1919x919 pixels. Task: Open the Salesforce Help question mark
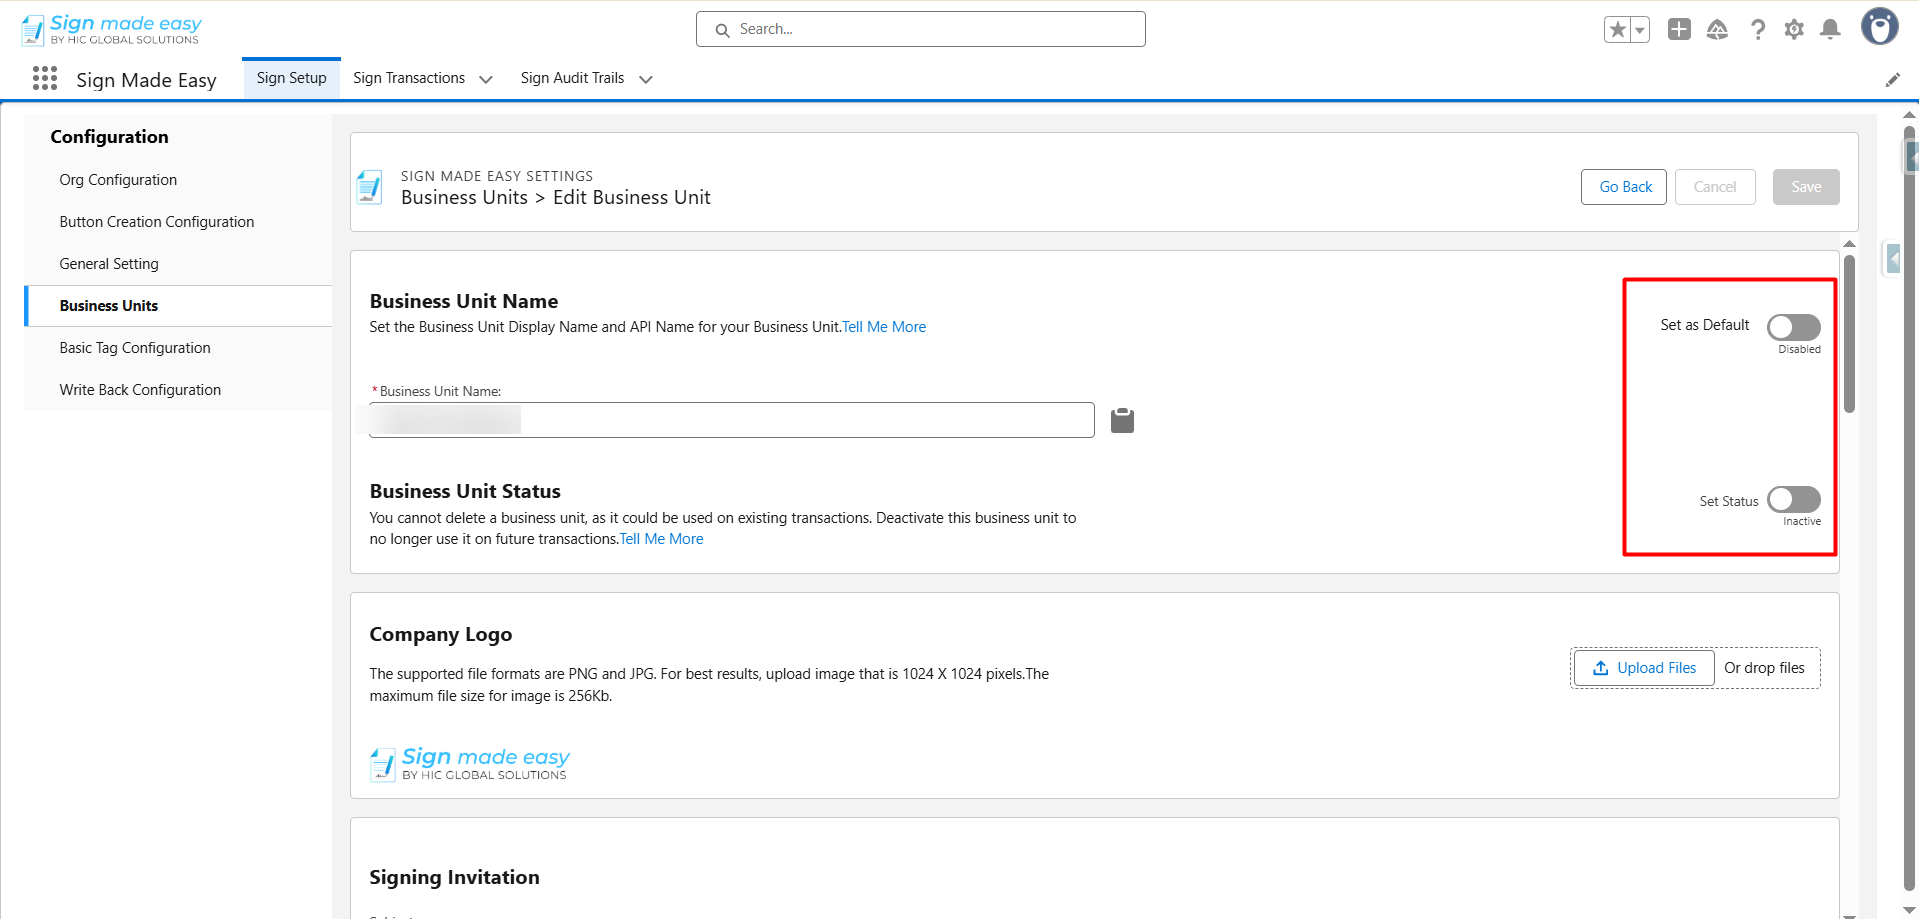point(1757,30)
